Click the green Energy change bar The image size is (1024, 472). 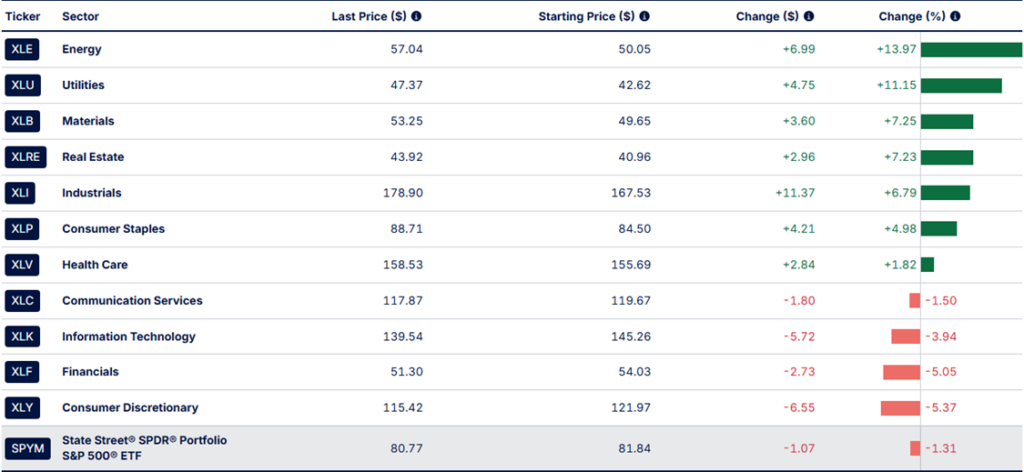click(x=970, y=49)
